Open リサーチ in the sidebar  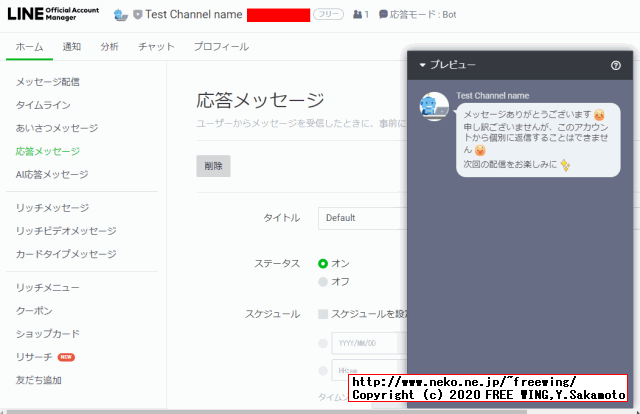(x=34, y=357)
